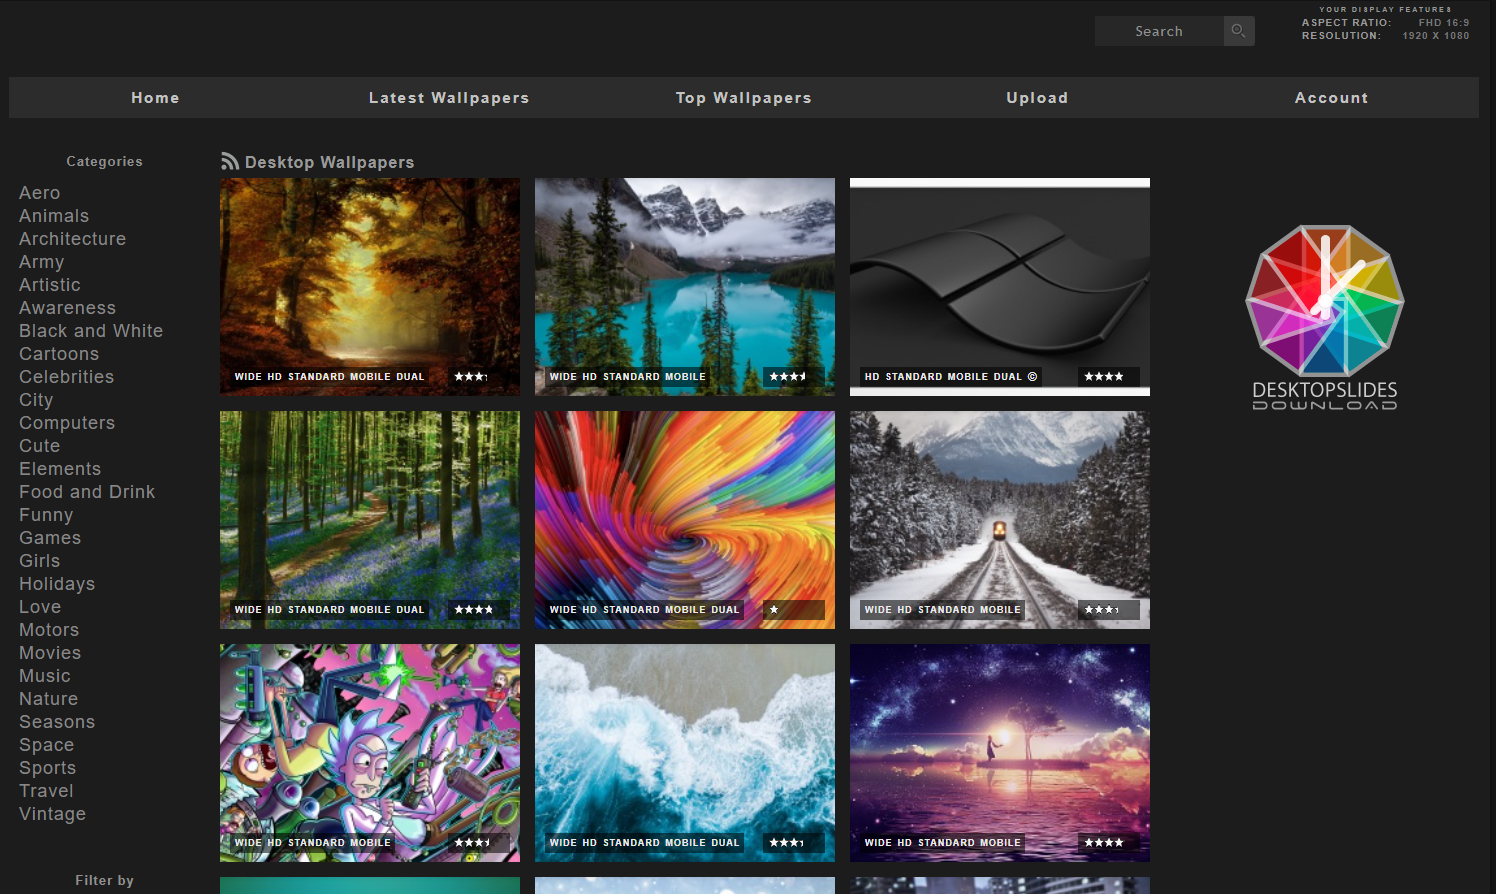Go to Top Wallpapers page
Image resolution: width=1496 pixels, height=894 pixels.
click(743, 98)
